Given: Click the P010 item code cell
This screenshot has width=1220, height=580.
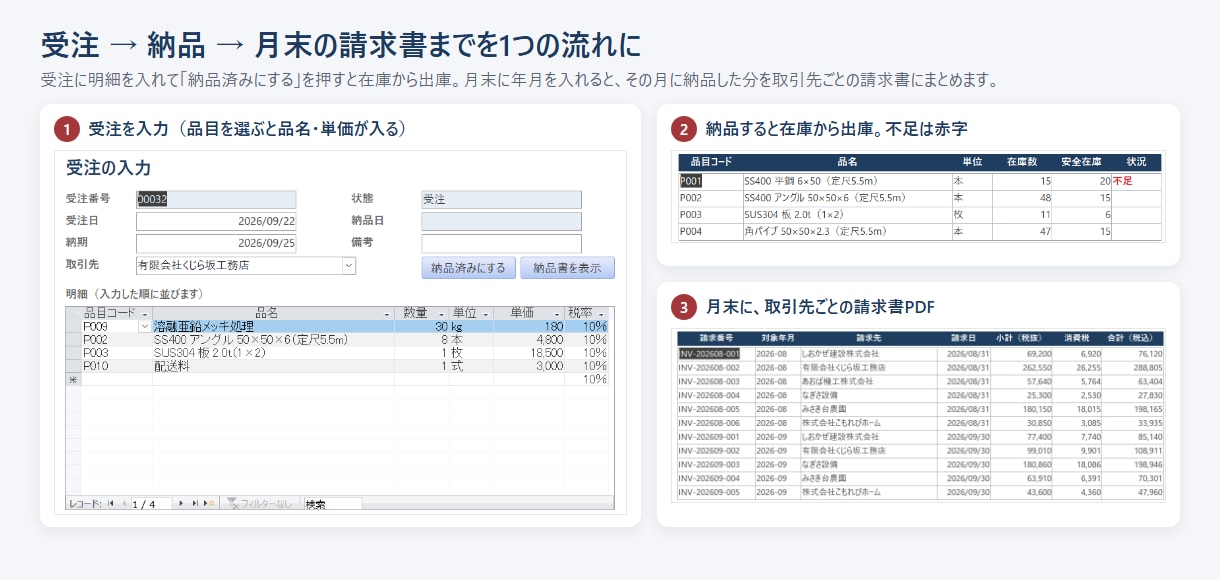Looking at the screenshot, I should (x=116, y=366).
